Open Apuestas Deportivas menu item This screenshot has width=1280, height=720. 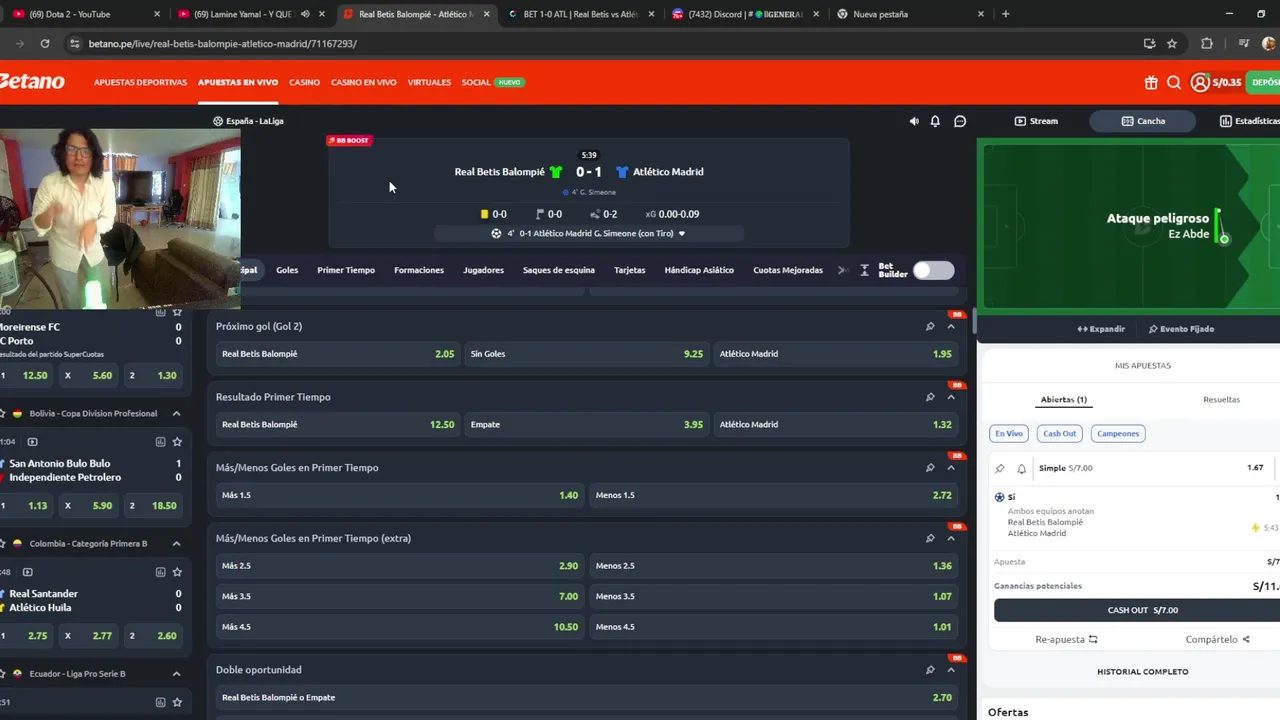140,82
